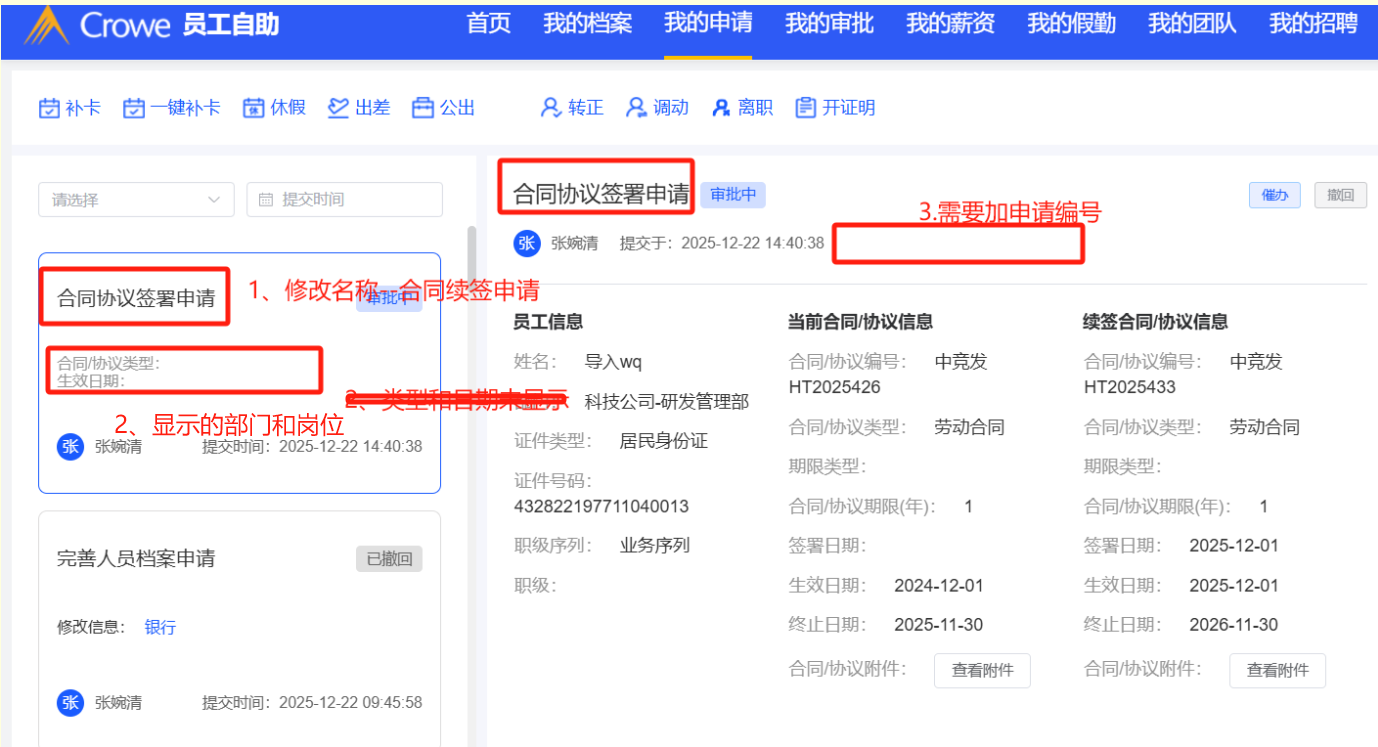
Task: Click name value 导入wq
Action: pos(613,362)
